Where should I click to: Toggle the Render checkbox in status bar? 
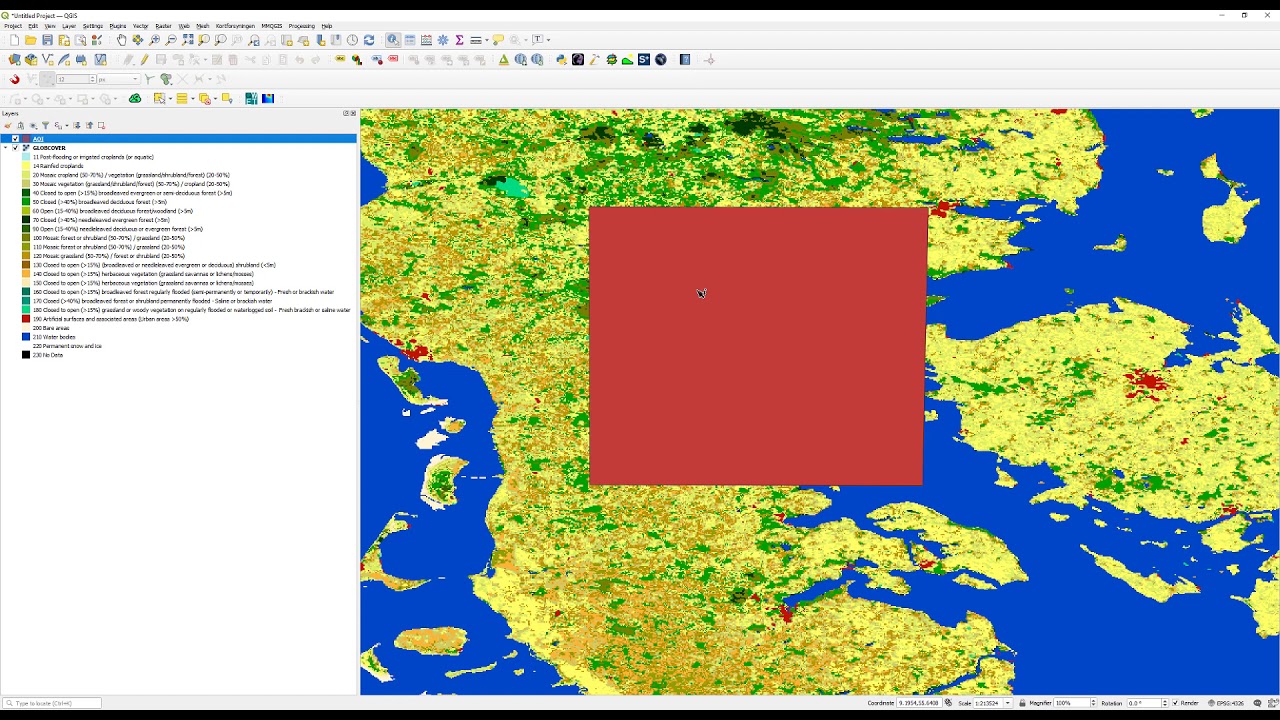tap(1176, 703)
